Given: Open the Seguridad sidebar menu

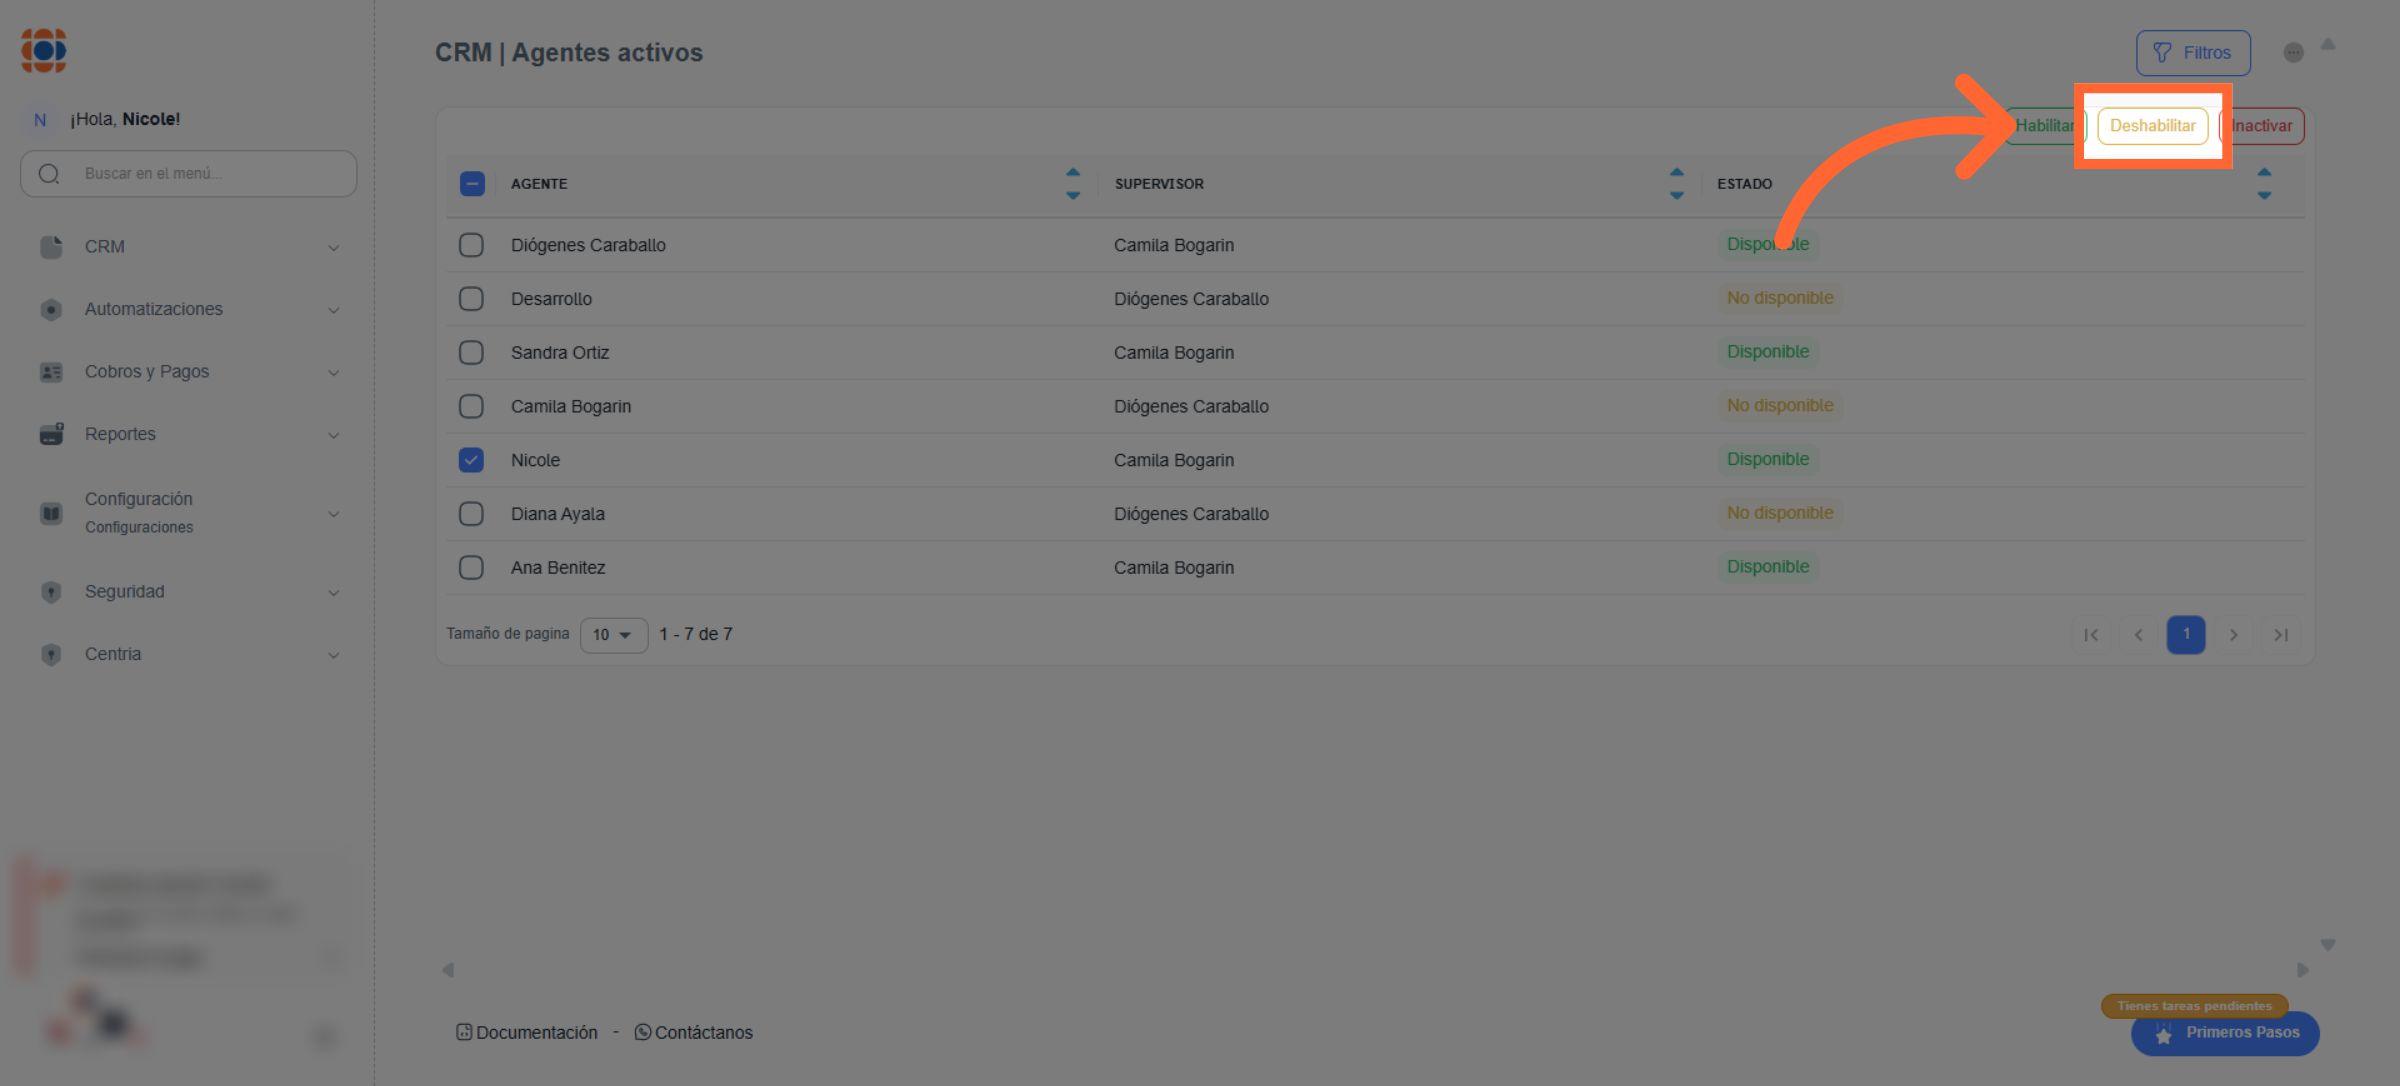Looking at the screenshot, I should [124, 592].
